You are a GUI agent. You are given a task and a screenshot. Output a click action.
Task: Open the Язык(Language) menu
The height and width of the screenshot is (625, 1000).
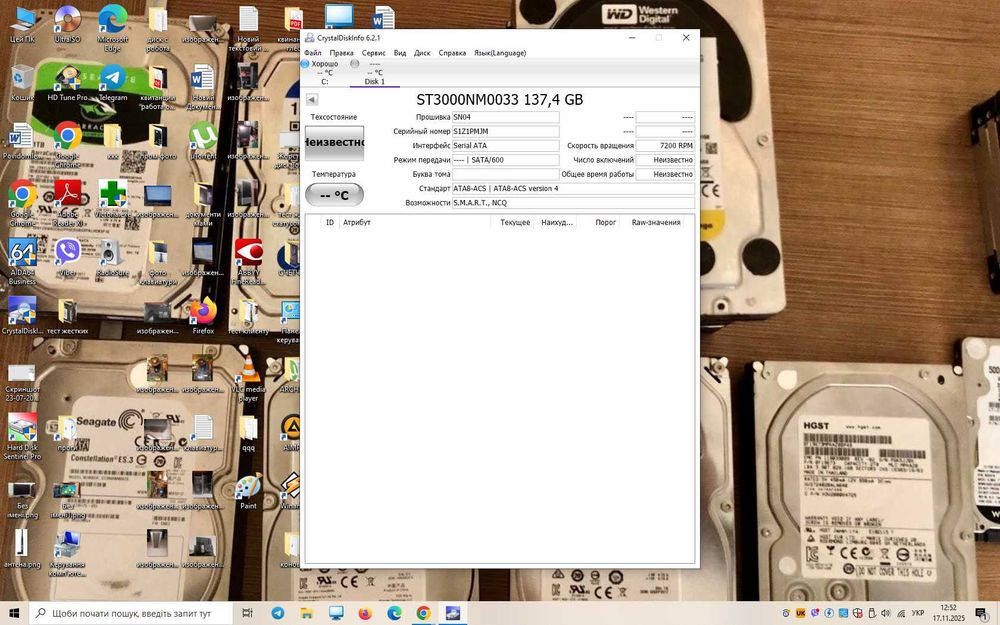pyautogui.click(x=500, y=53)
